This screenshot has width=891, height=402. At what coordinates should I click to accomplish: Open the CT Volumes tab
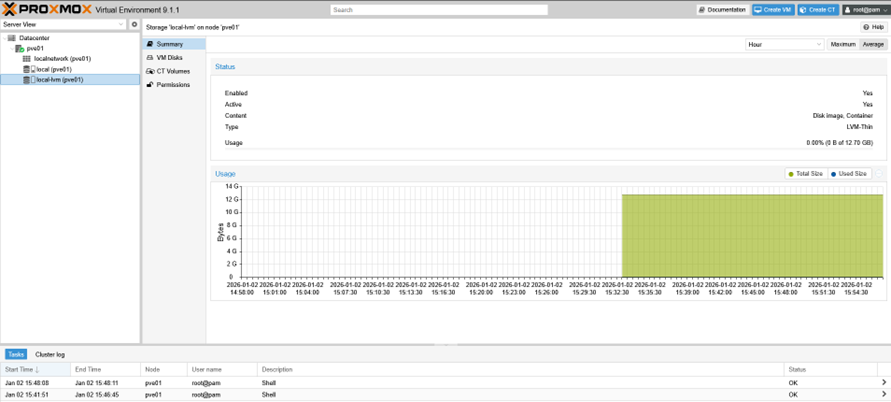[174, 71]
